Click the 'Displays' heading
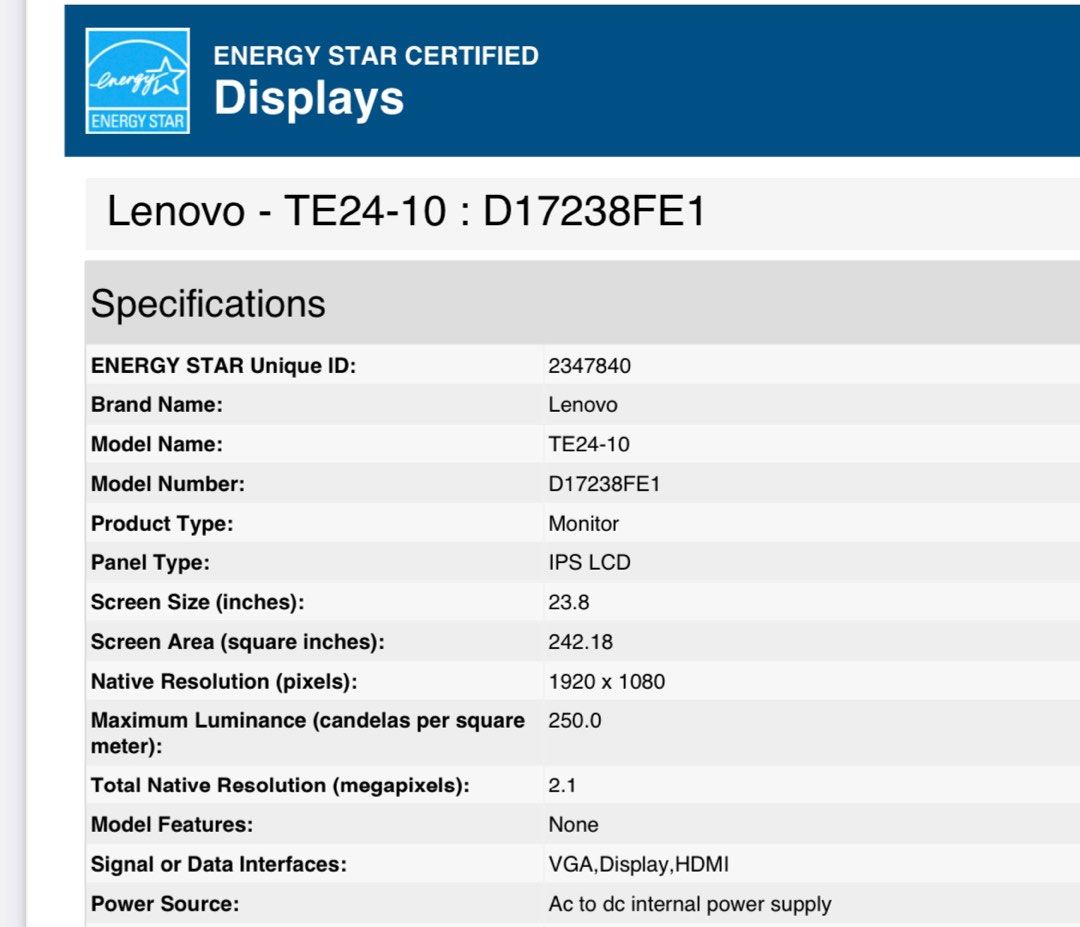 [x=309, y=98]
